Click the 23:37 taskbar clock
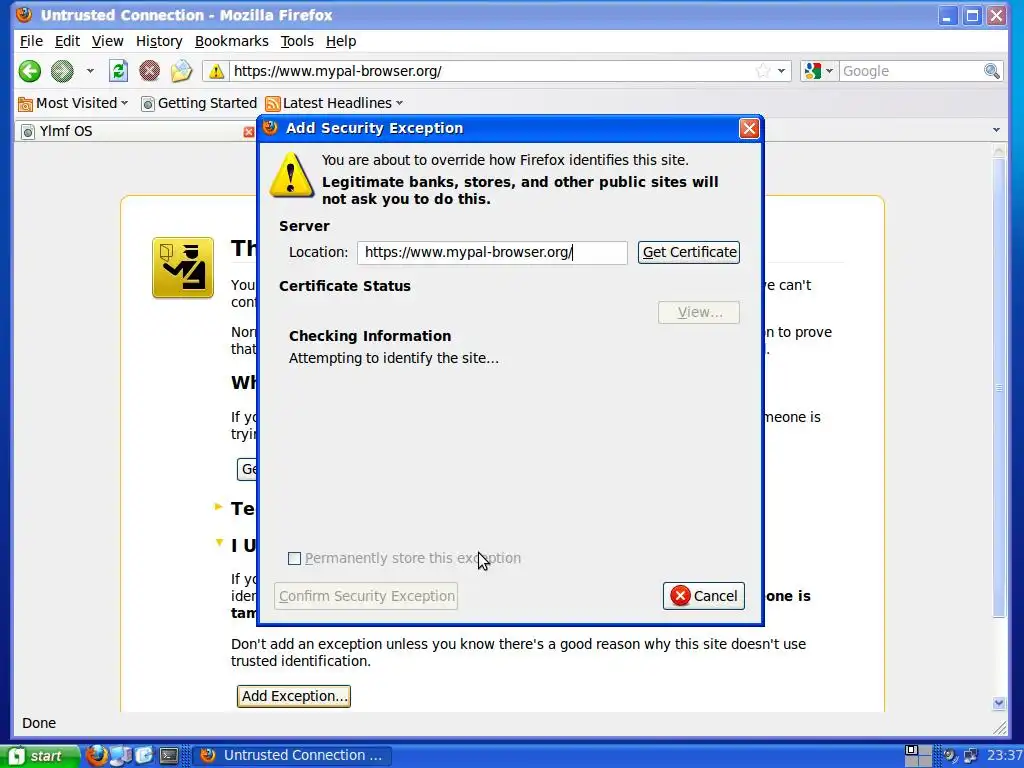 1004,756
